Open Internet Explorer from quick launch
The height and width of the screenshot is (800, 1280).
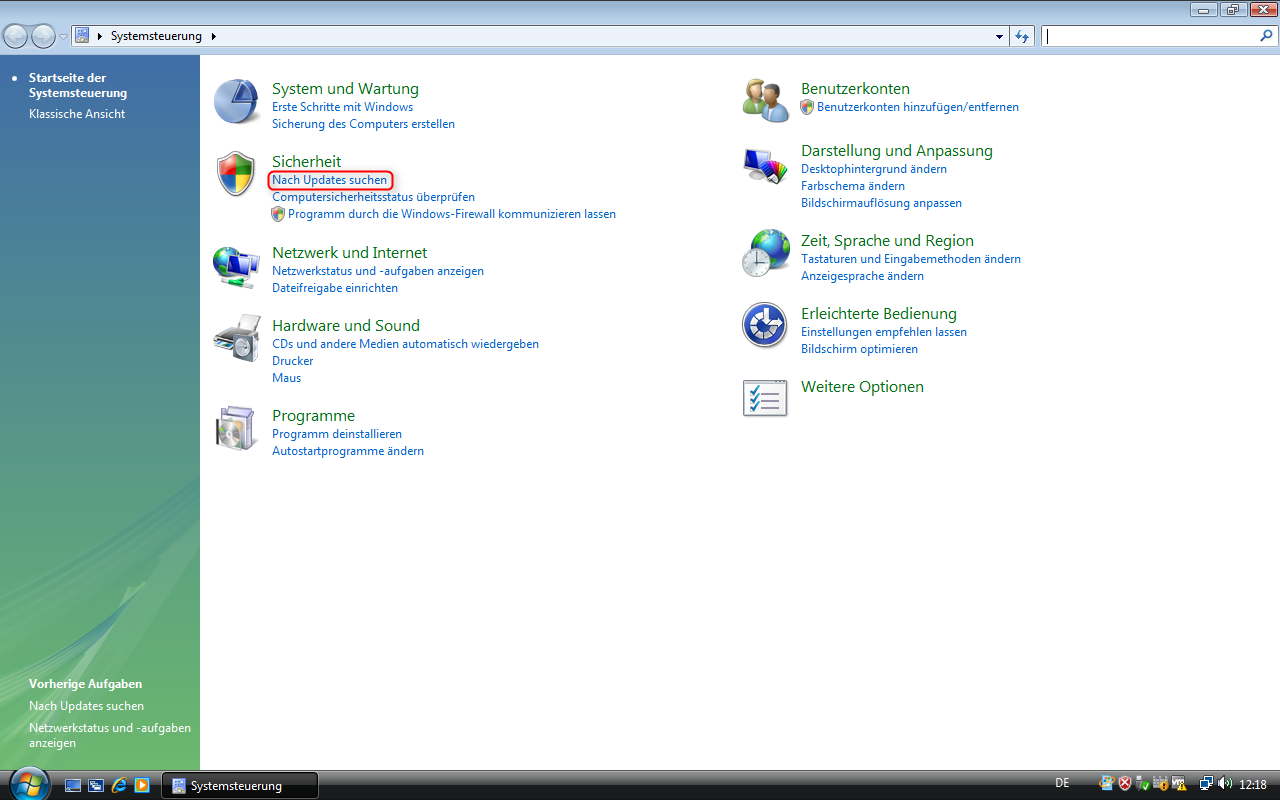(x=119, y=785)
